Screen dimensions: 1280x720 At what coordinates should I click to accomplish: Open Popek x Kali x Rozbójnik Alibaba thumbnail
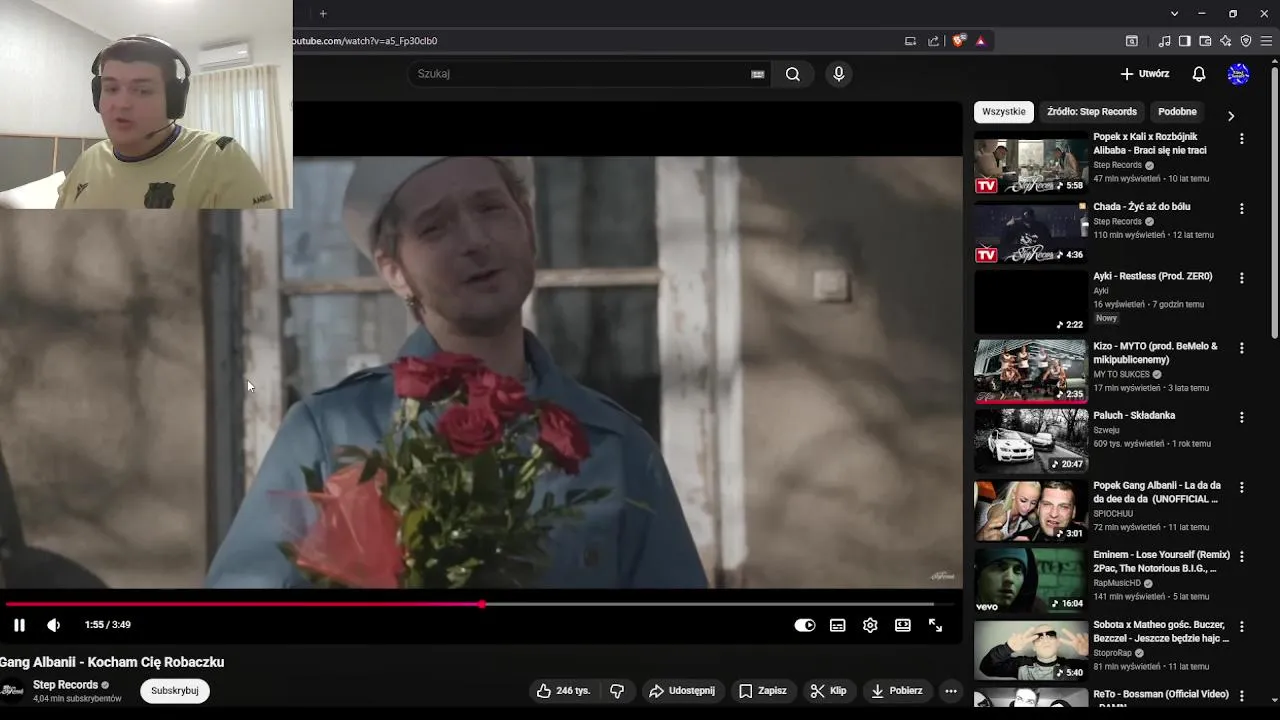point(1031,163)
